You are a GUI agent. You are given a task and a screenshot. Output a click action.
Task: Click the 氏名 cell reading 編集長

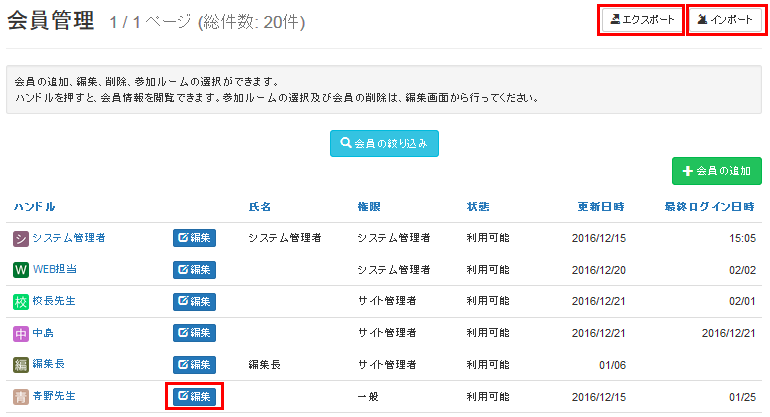[x=264, y=365]
